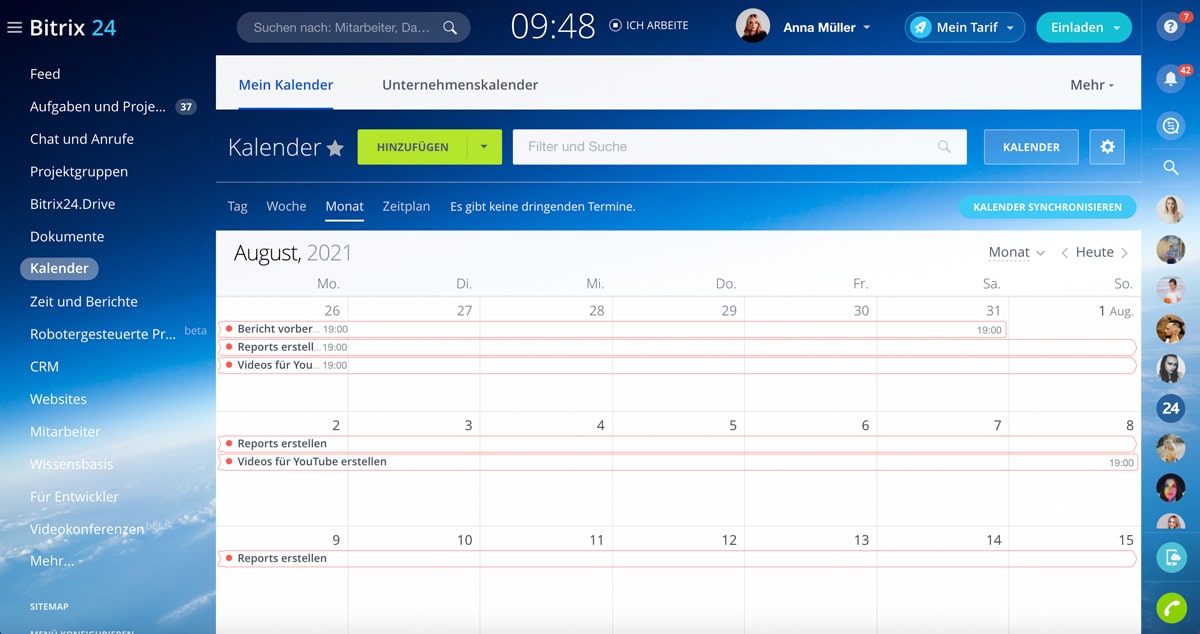Toggle the Ich arbeite work status
The image size is (1200, 634).
649,26
